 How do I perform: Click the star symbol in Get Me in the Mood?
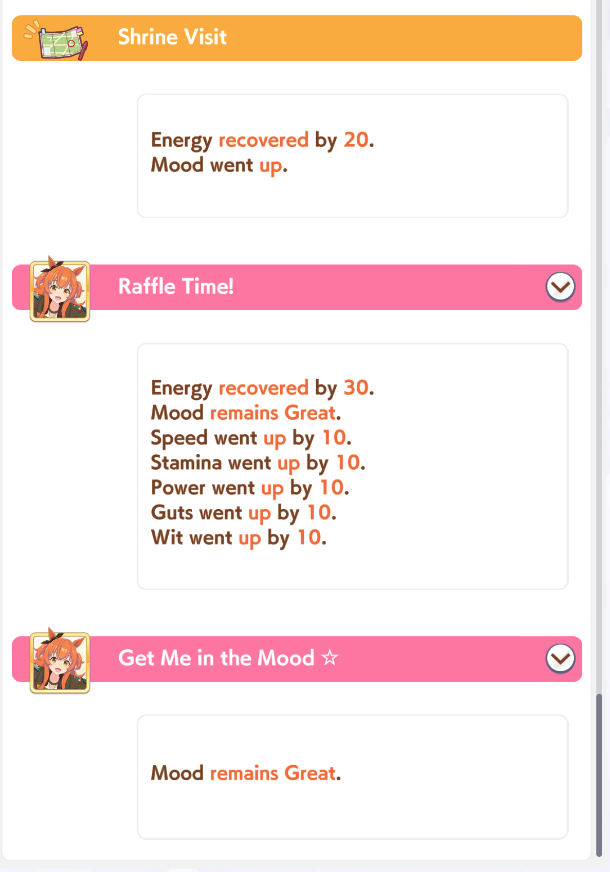tap(330, 658)
